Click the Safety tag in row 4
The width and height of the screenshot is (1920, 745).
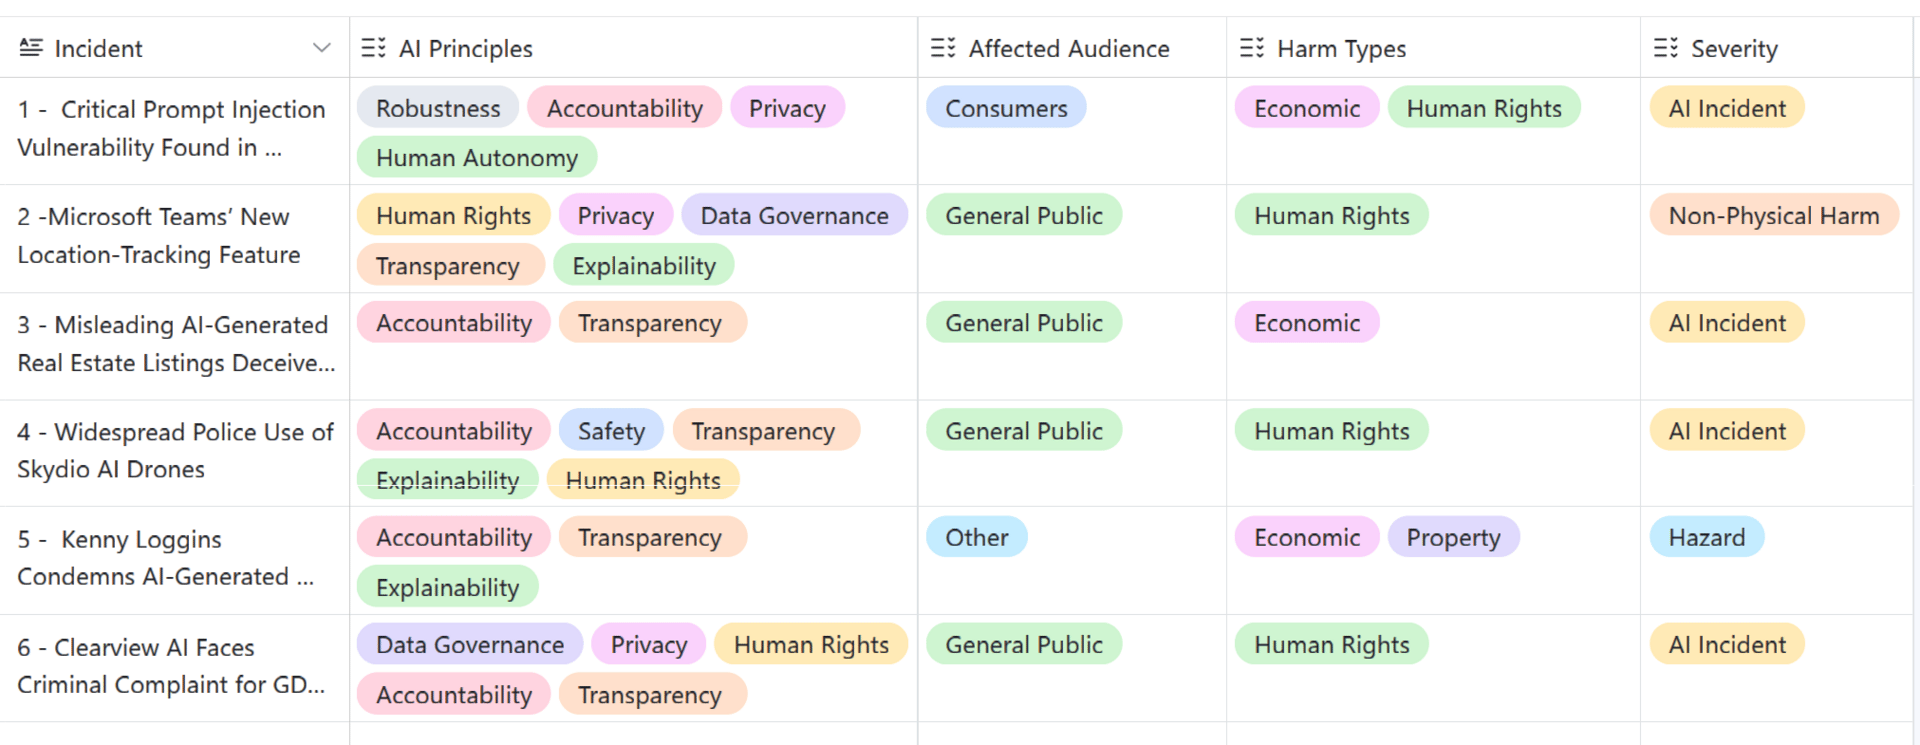click(x=611, y=431)
